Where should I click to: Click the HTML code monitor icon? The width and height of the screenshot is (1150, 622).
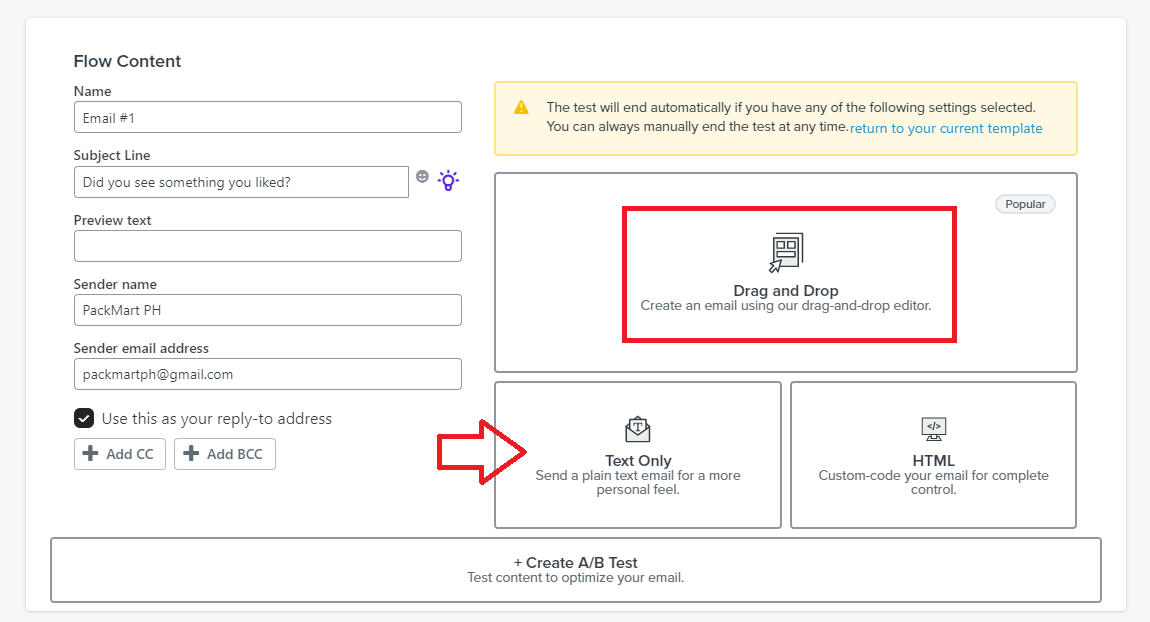coord(934,429)
